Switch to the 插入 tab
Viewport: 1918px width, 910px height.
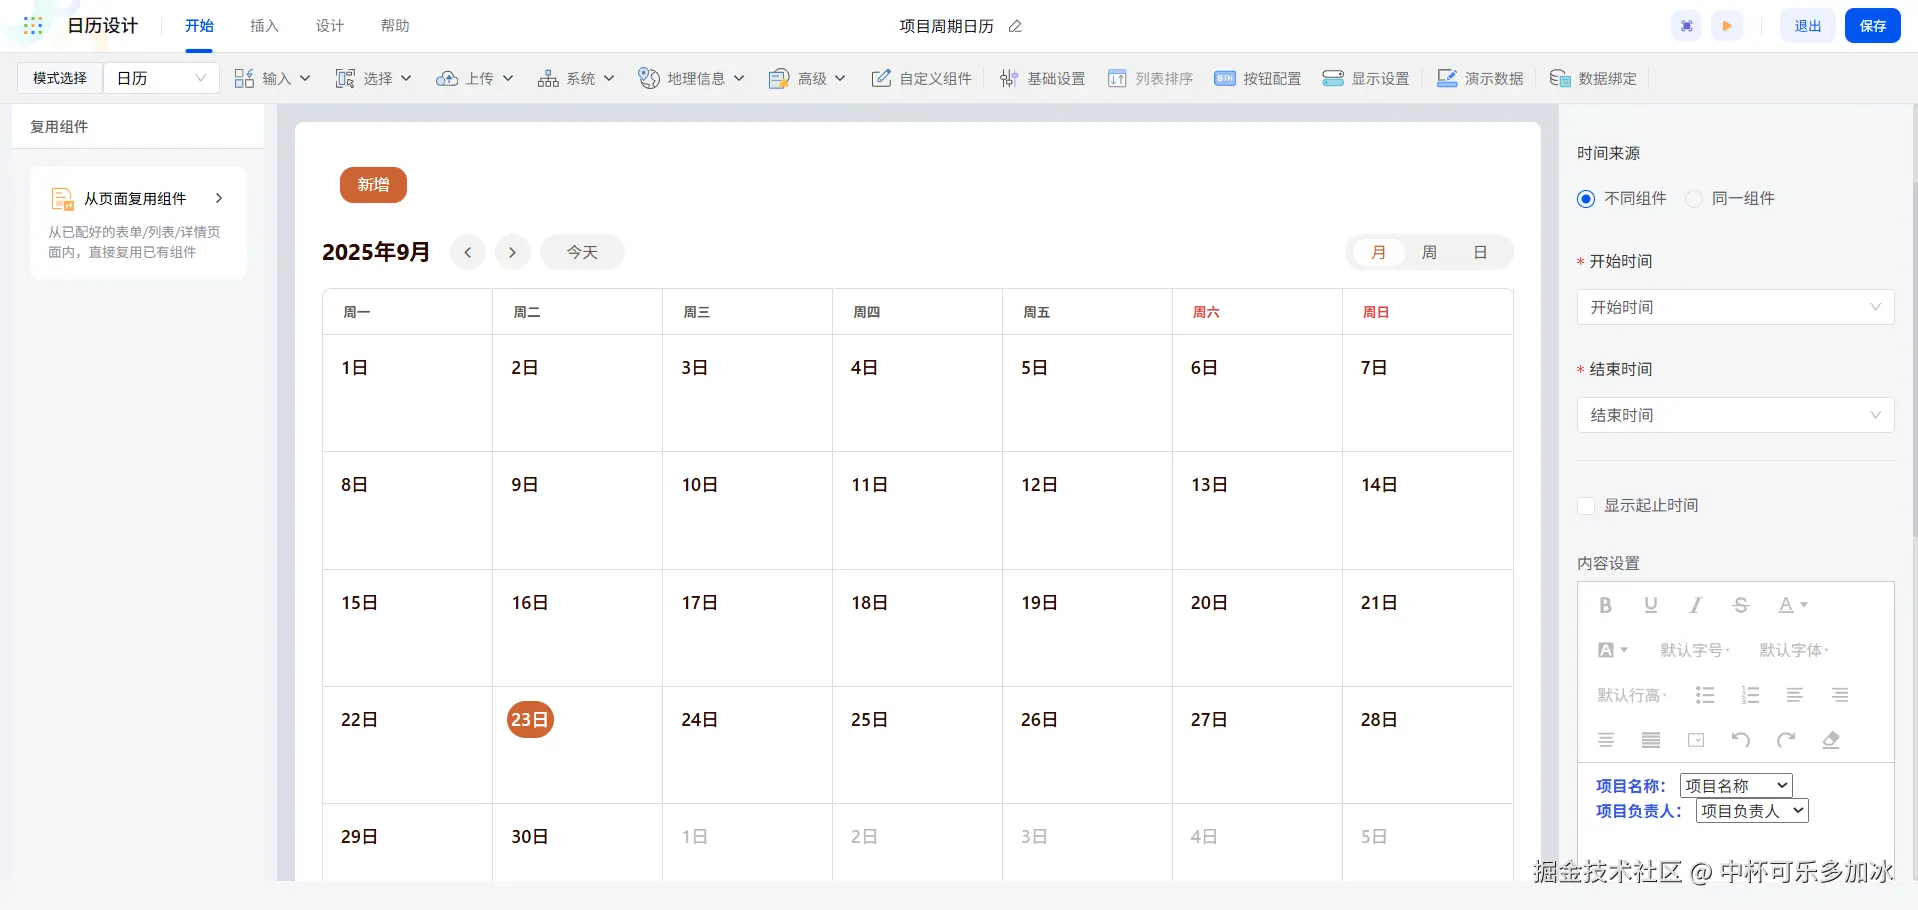pyautogui.click(x=264, y=26)
